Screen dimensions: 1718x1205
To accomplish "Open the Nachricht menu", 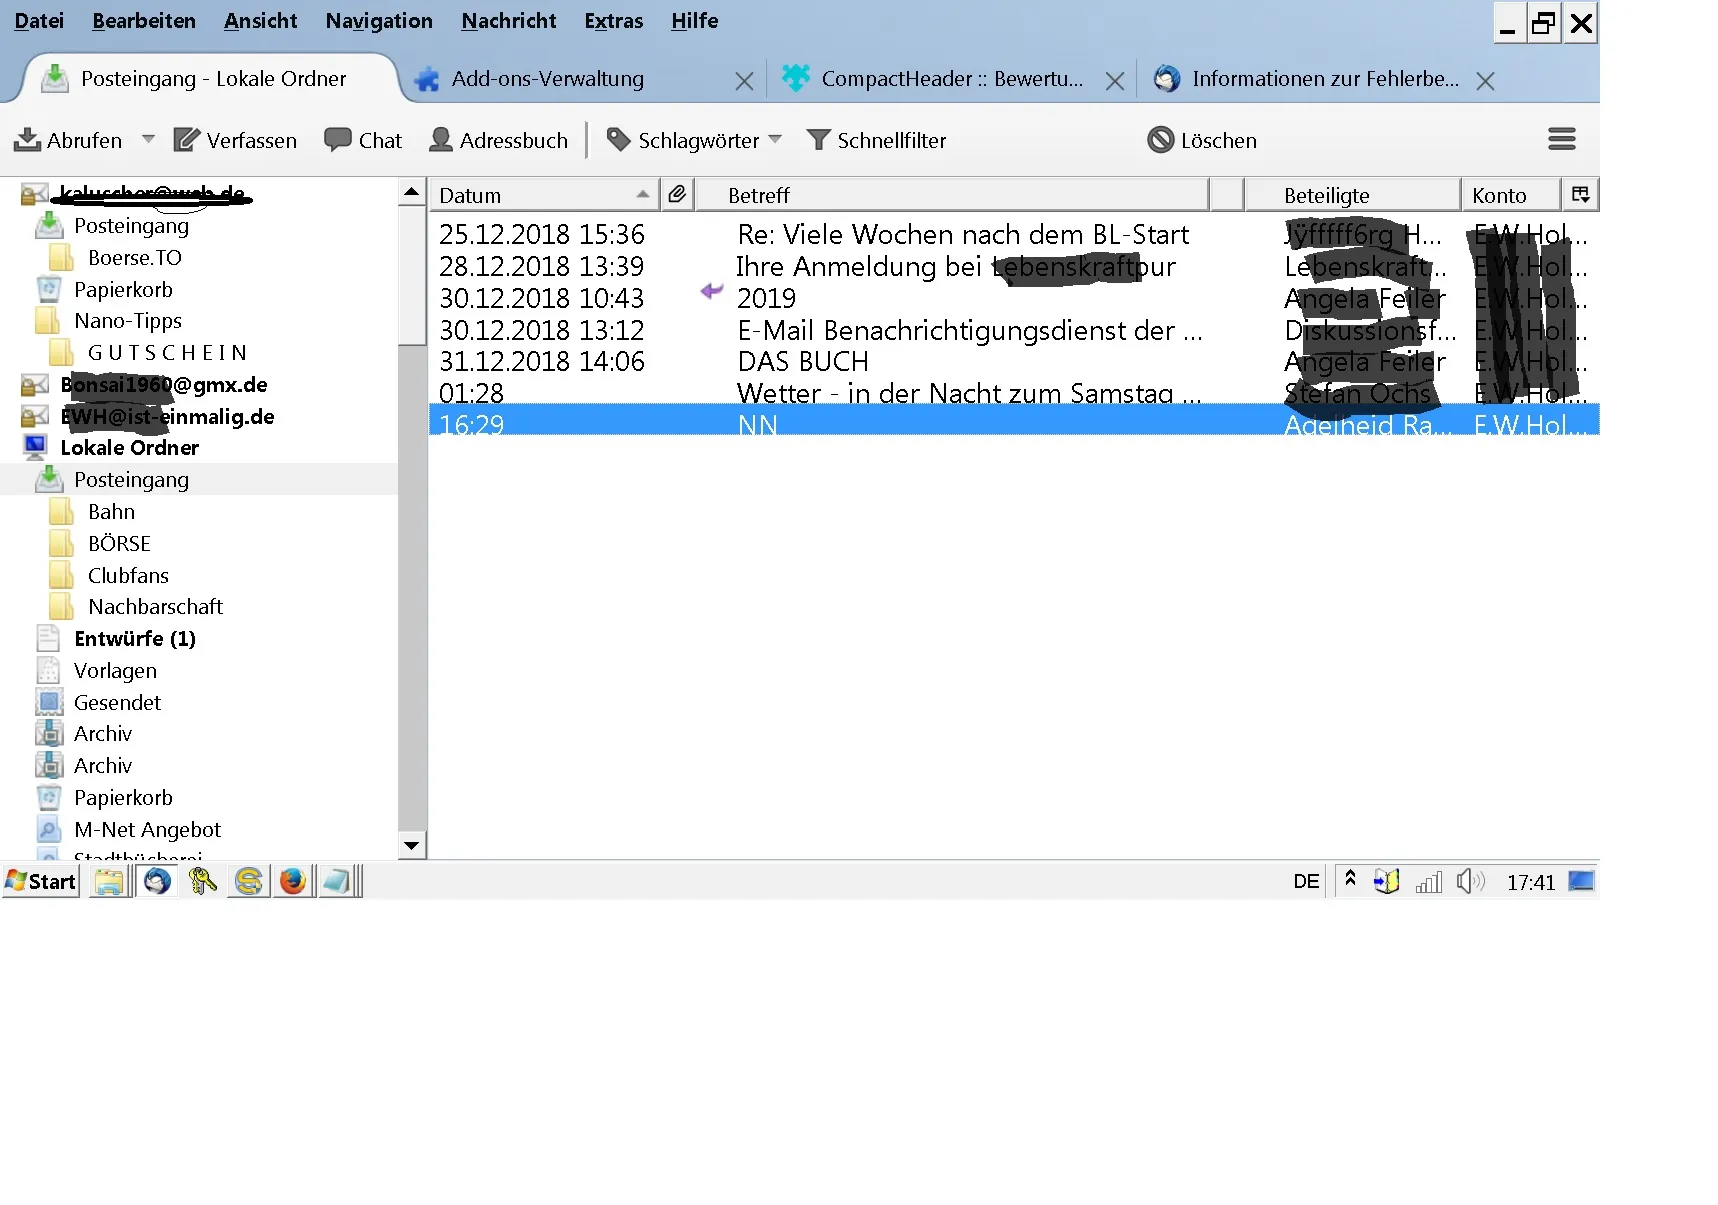I will [508, 21].
